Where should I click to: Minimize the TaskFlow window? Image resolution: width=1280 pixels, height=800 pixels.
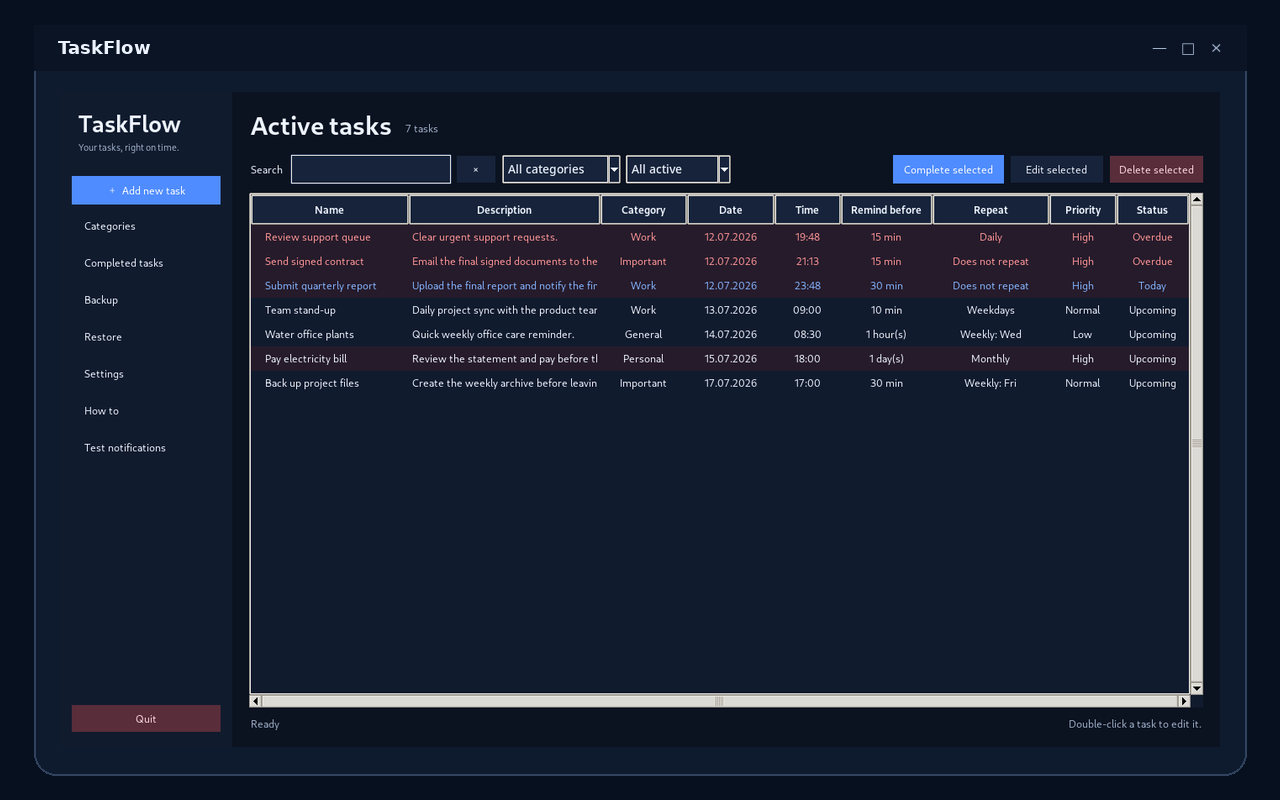tap(1159, 48)
